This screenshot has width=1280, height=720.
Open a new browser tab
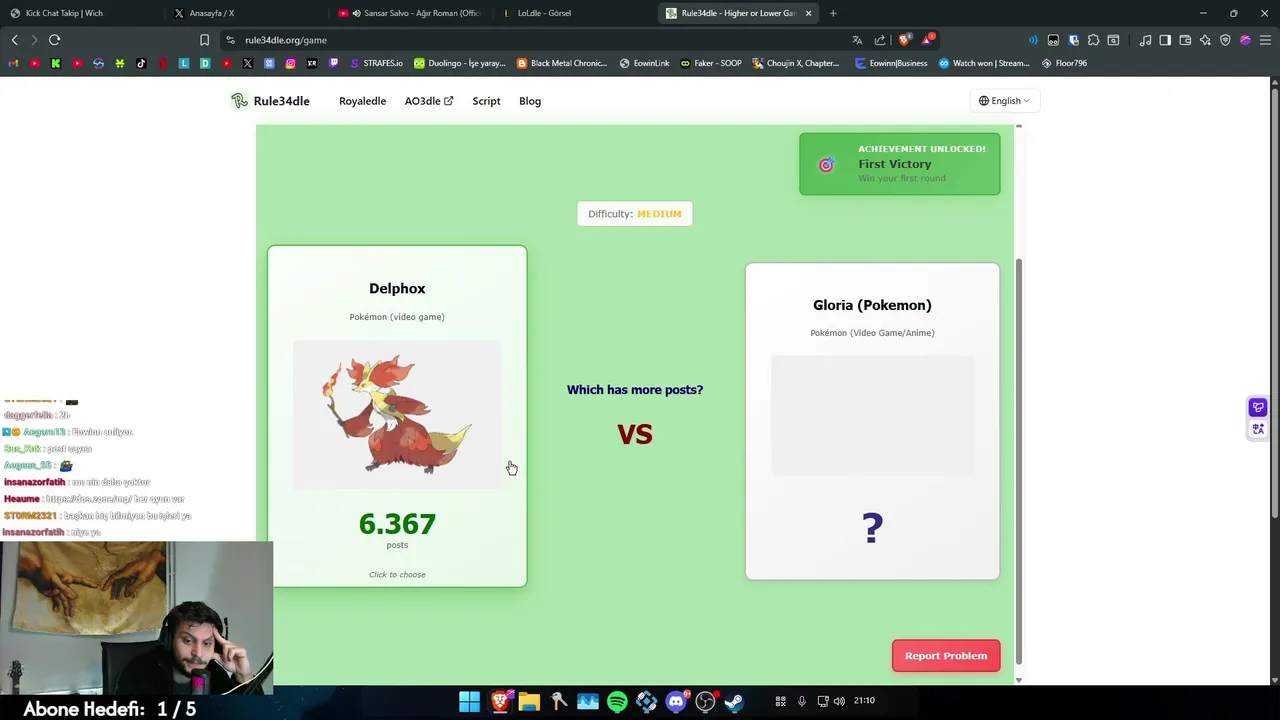click(x=833, y=13)
